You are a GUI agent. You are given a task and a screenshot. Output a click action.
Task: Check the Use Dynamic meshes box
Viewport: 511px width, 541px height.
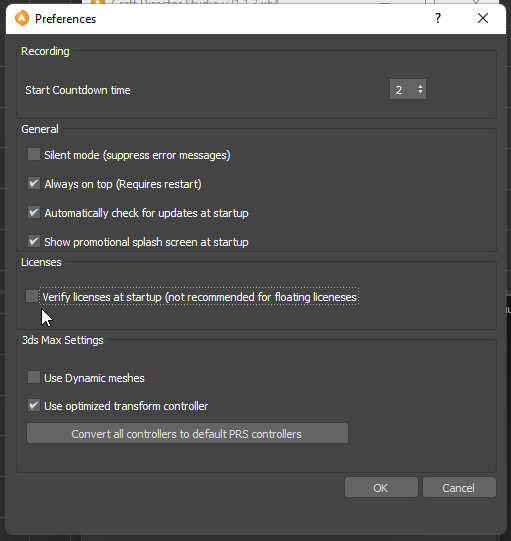point(34,377)
